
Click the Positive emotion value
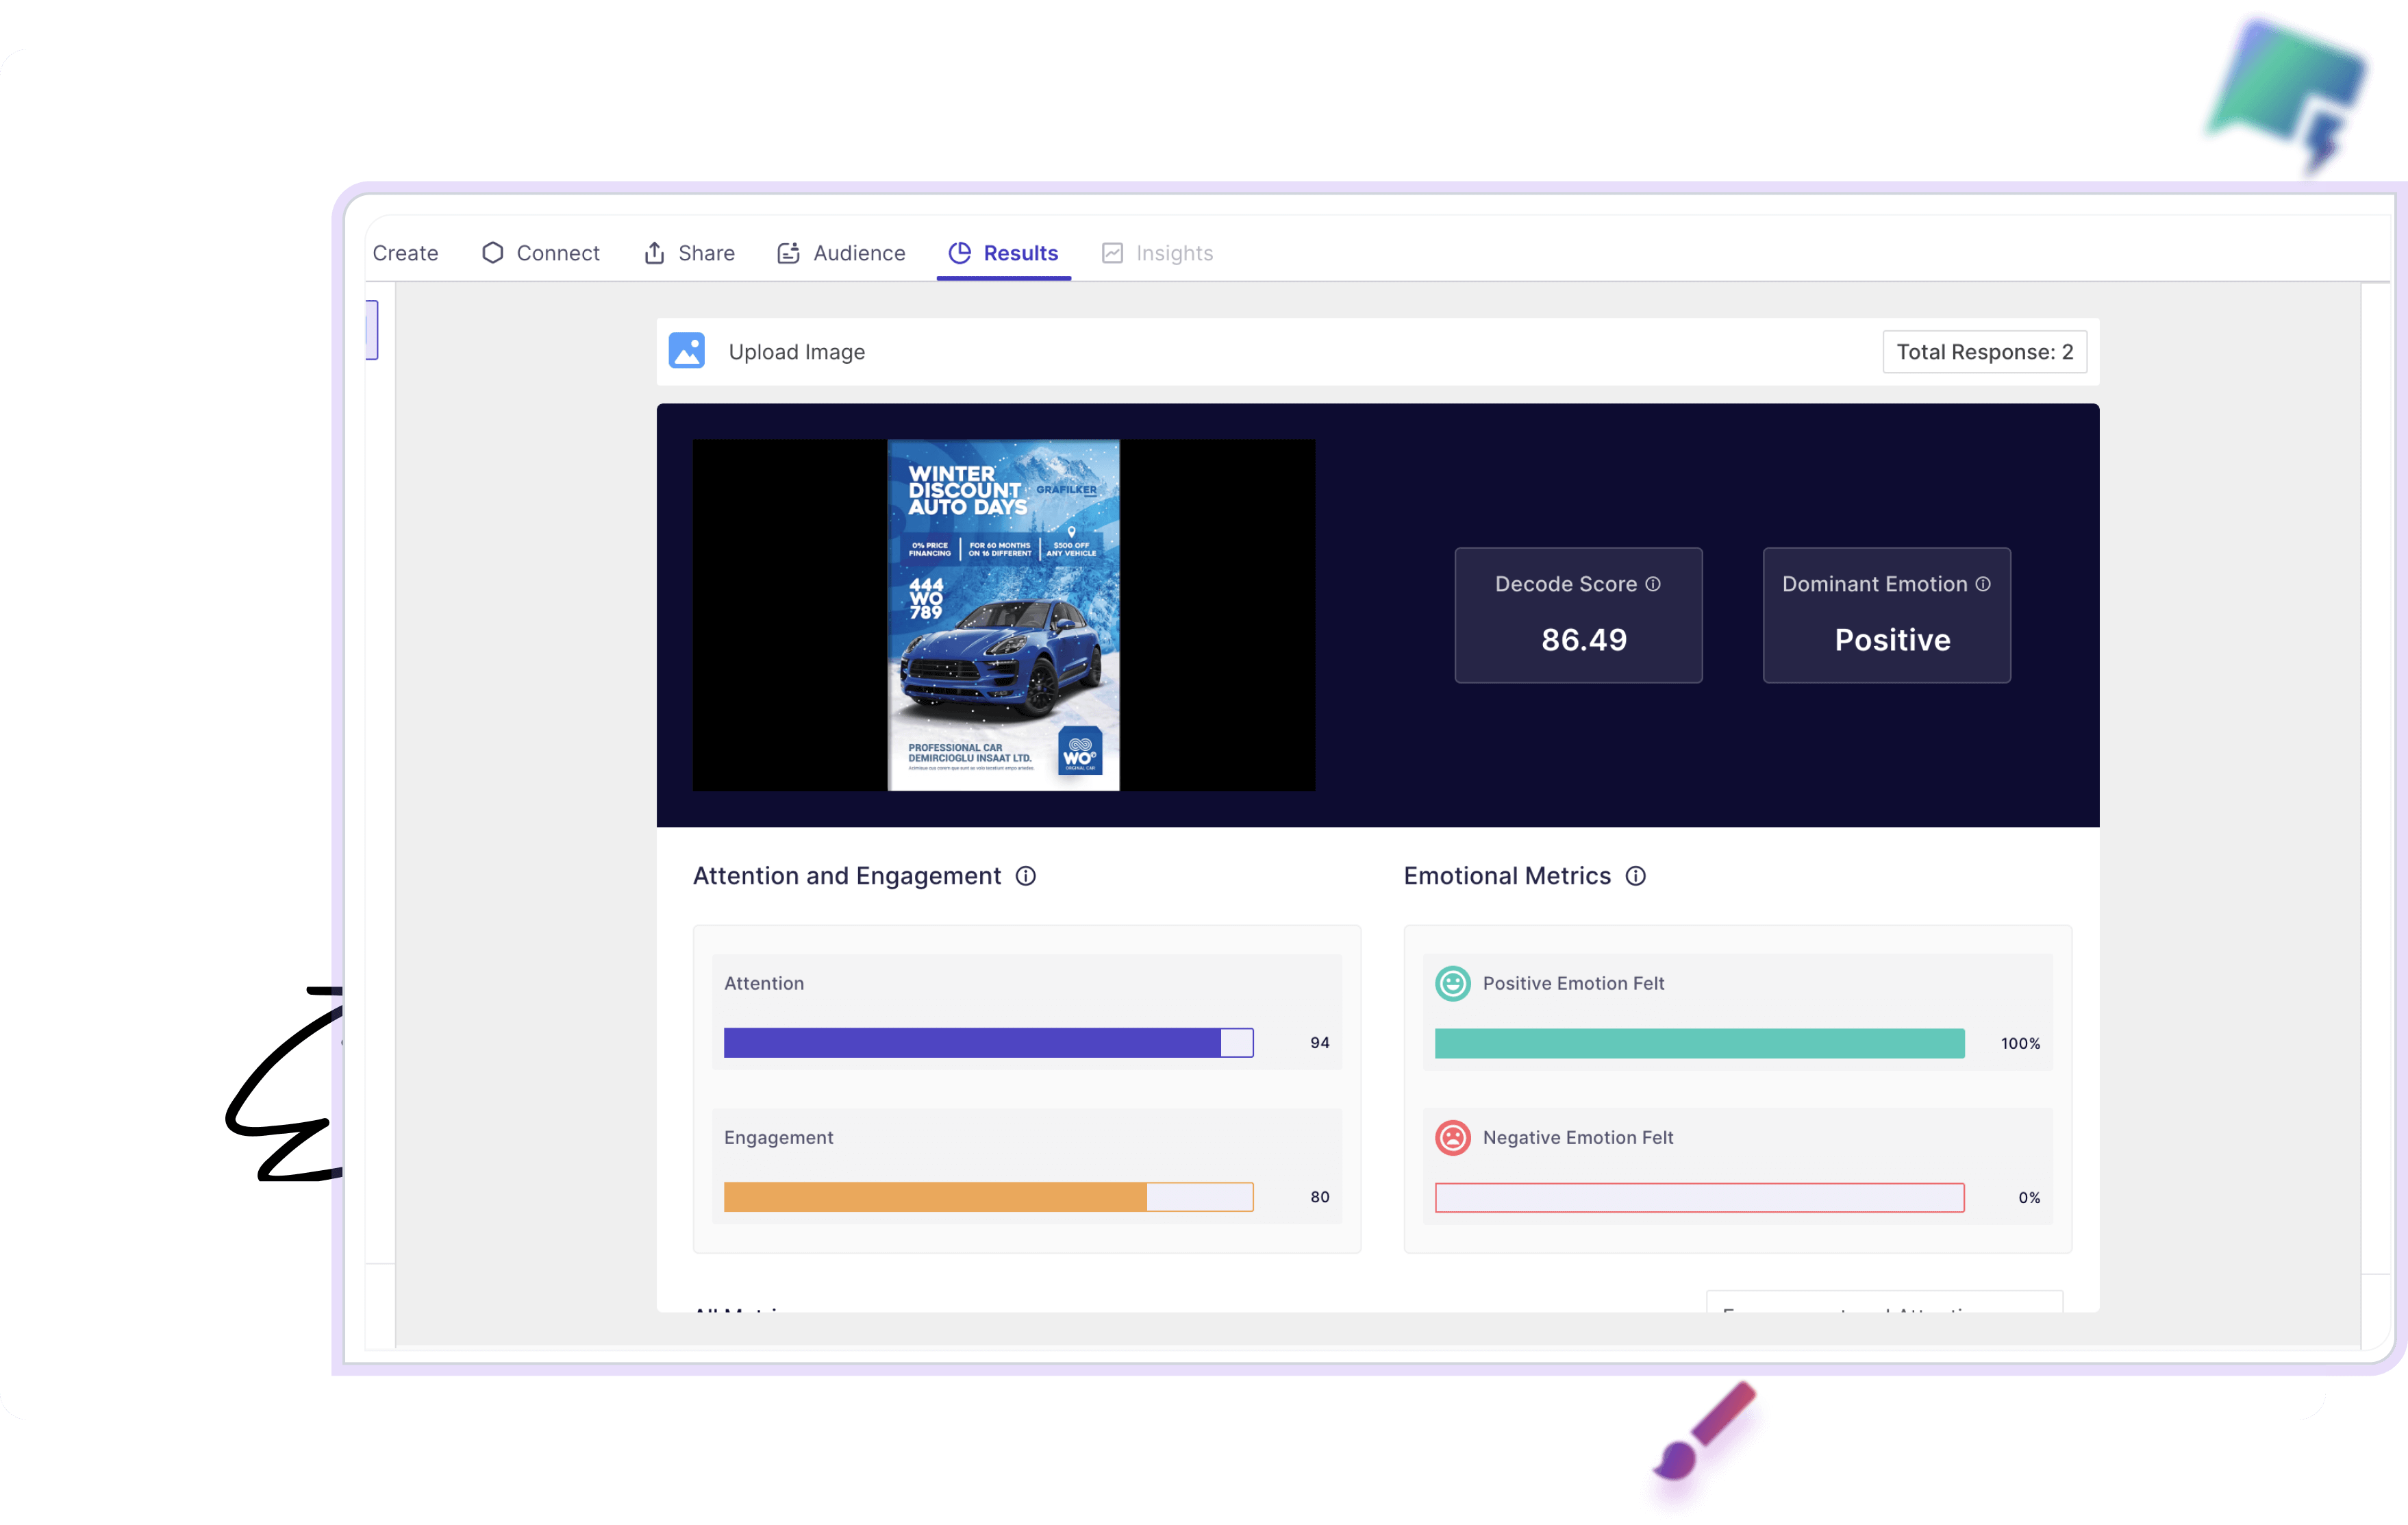click(x=1892, y=640)
